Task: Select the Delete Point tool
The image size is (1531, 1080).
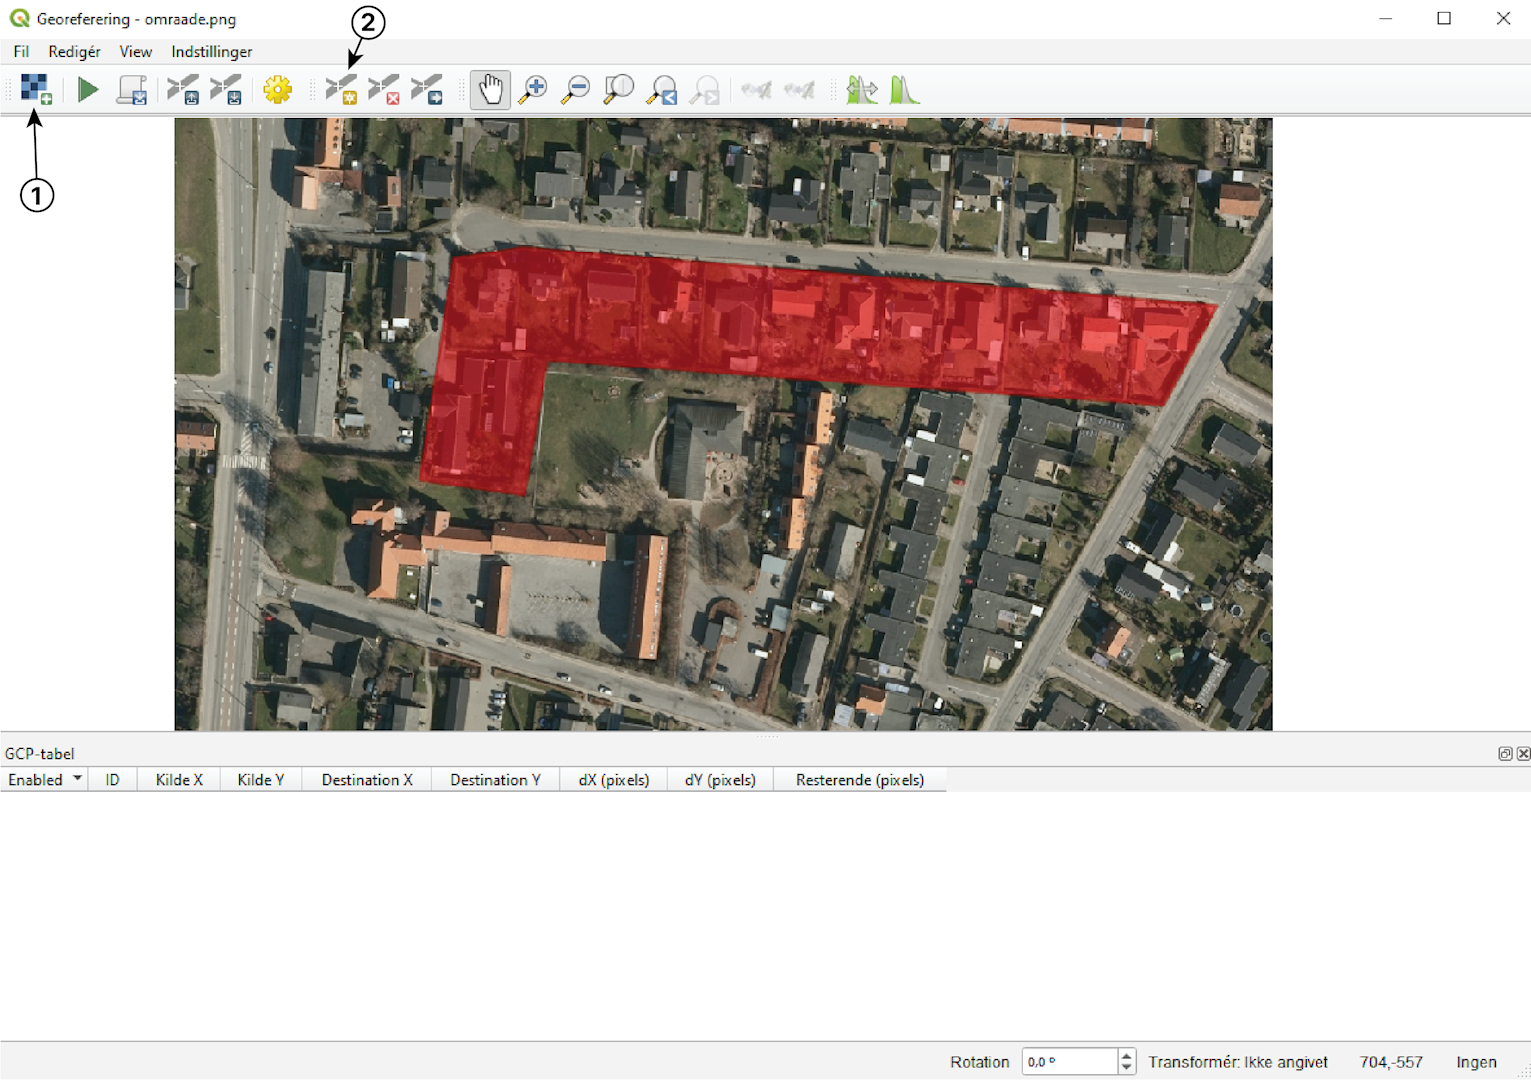Action: (x=384, y=90)
